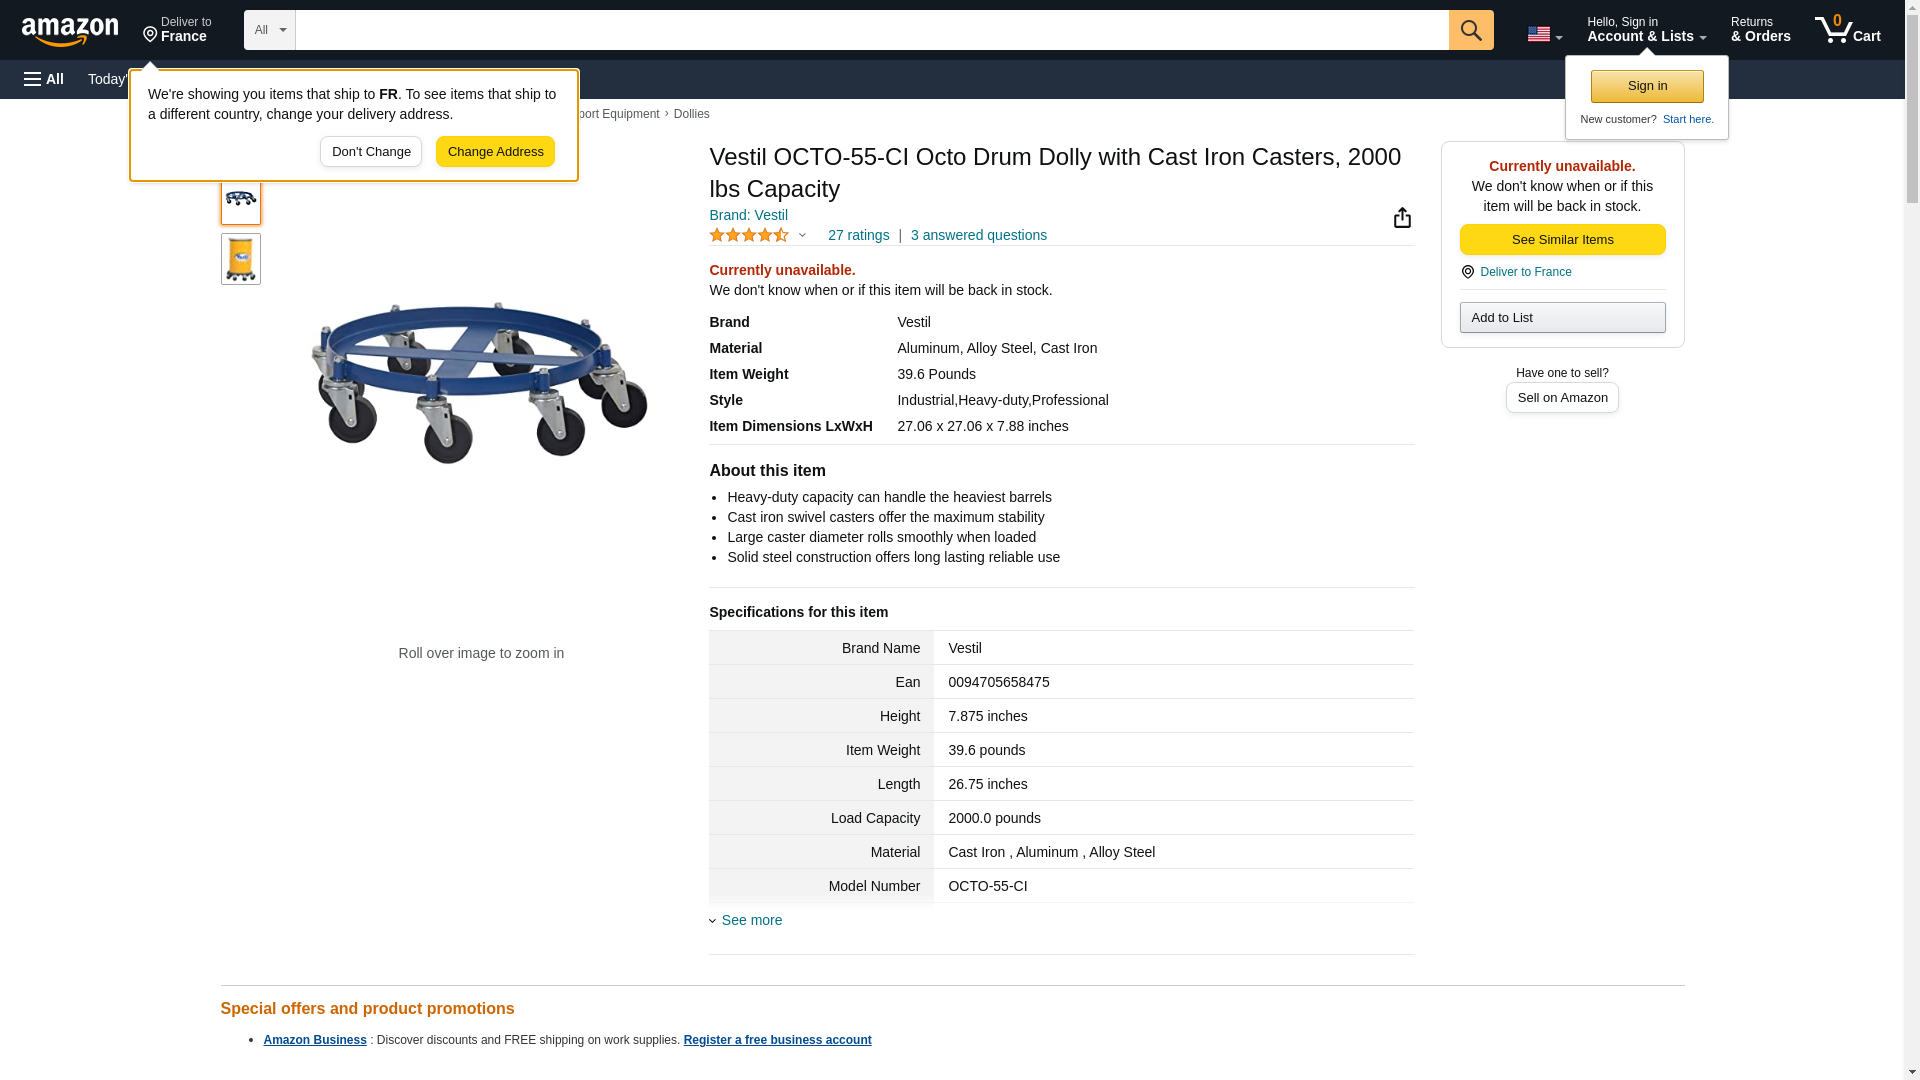1920x1080 pixels.
Task: Click the Amazon logo
Action: click(x=70, y=31)
